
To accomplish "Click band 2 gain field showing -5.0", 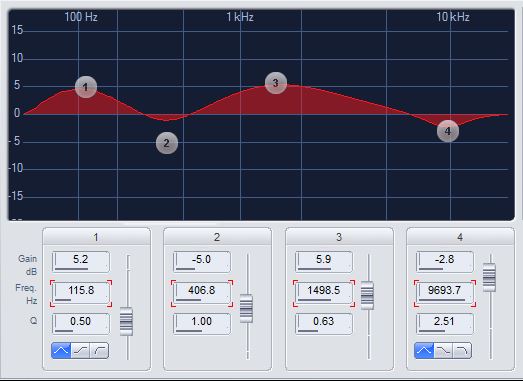I will tap(202, 262).
